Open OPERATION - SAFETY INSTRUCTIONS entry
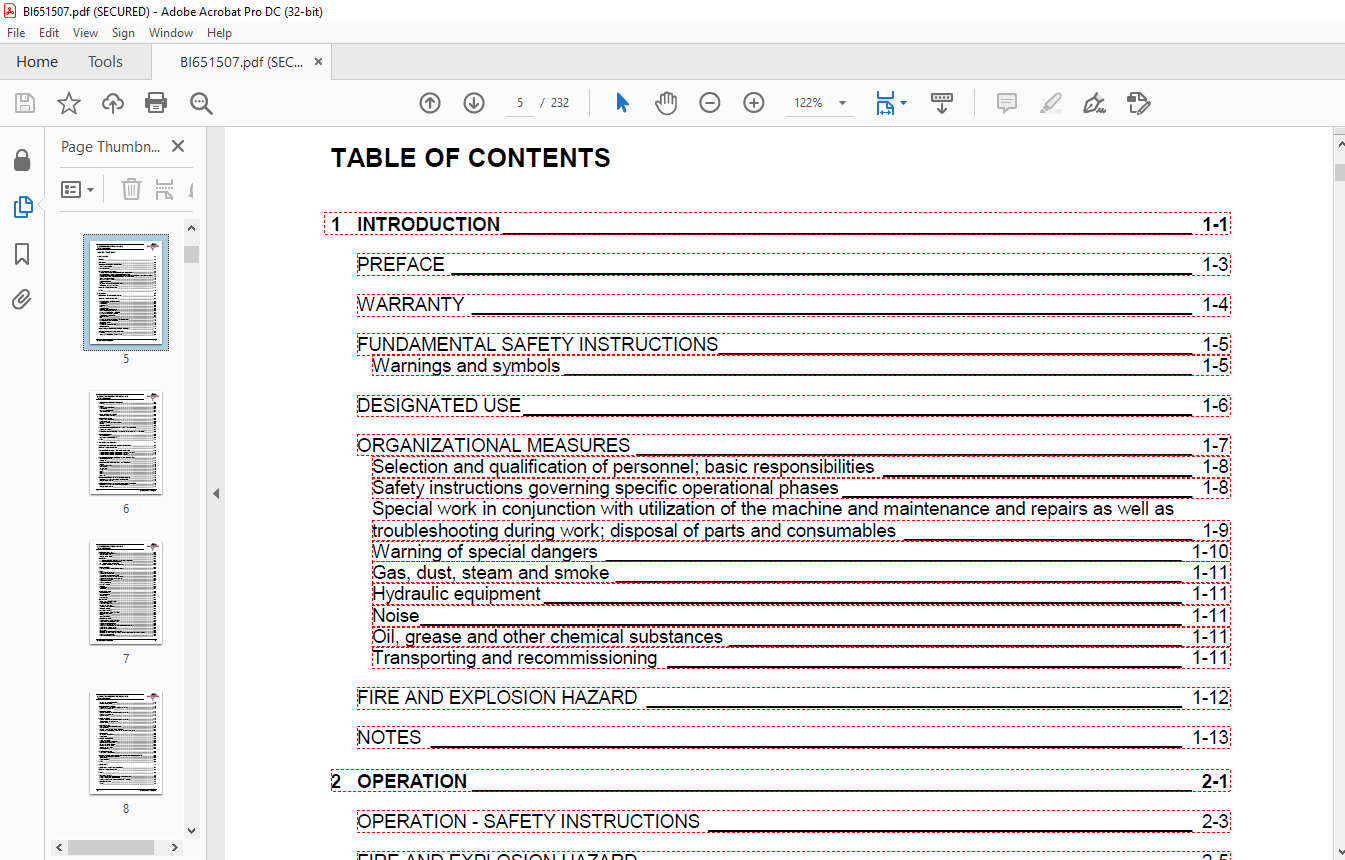Viewport: 1345px width, 860px height. tap(793, 821)
